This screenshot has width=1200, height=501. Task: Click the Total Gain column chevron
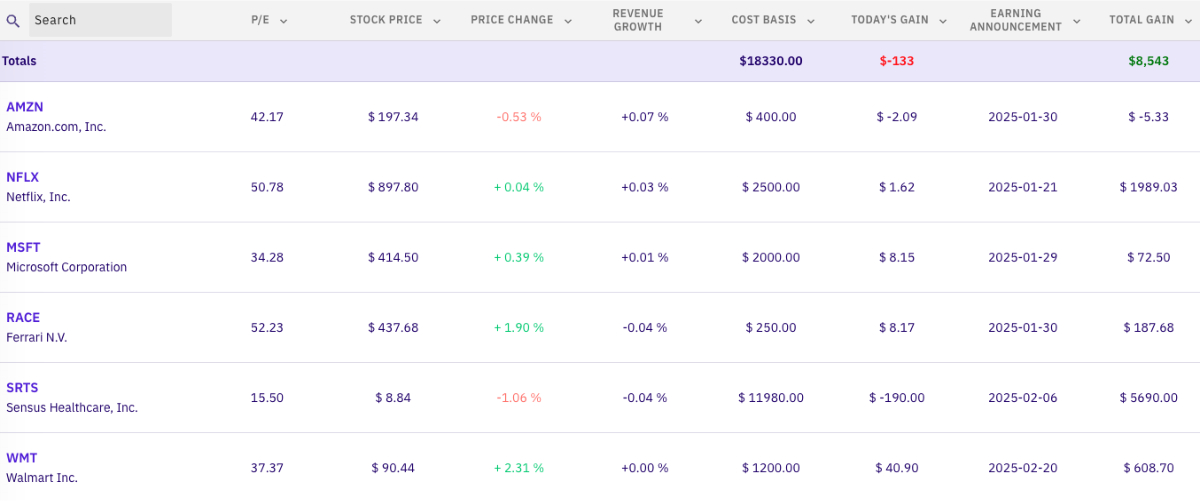click(x=1189, y=20)
